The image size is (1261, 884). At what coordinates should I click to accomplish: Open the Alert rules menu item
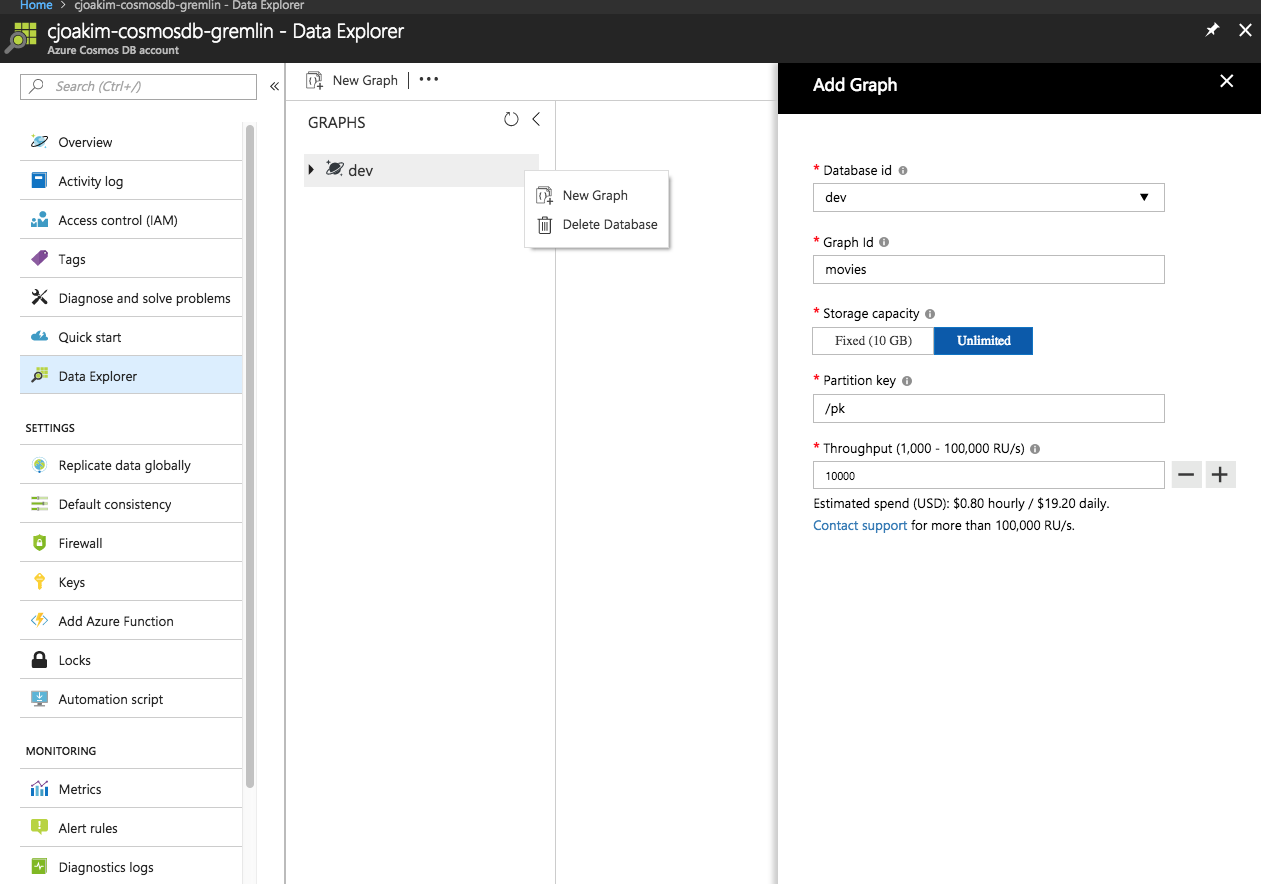(131, 828)
